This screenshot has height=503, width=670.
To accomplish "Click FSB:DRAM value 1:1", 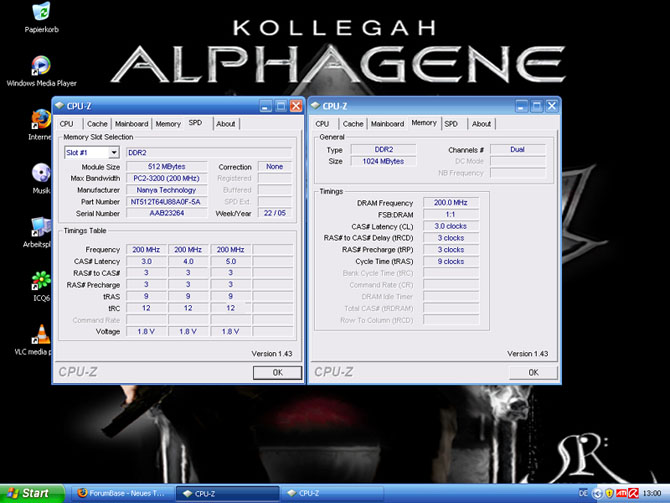I will pos(451,214).
